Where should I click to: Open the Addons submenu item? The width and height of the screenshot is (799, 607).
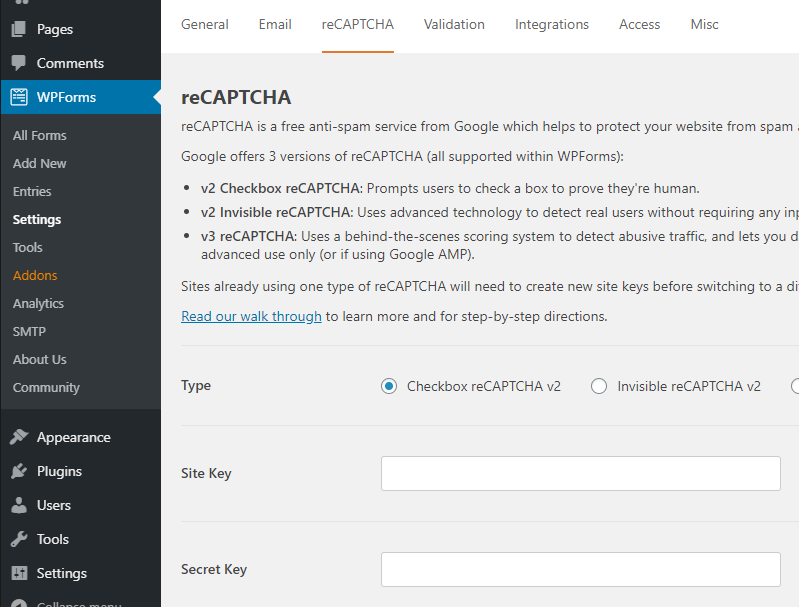[35, 275]
